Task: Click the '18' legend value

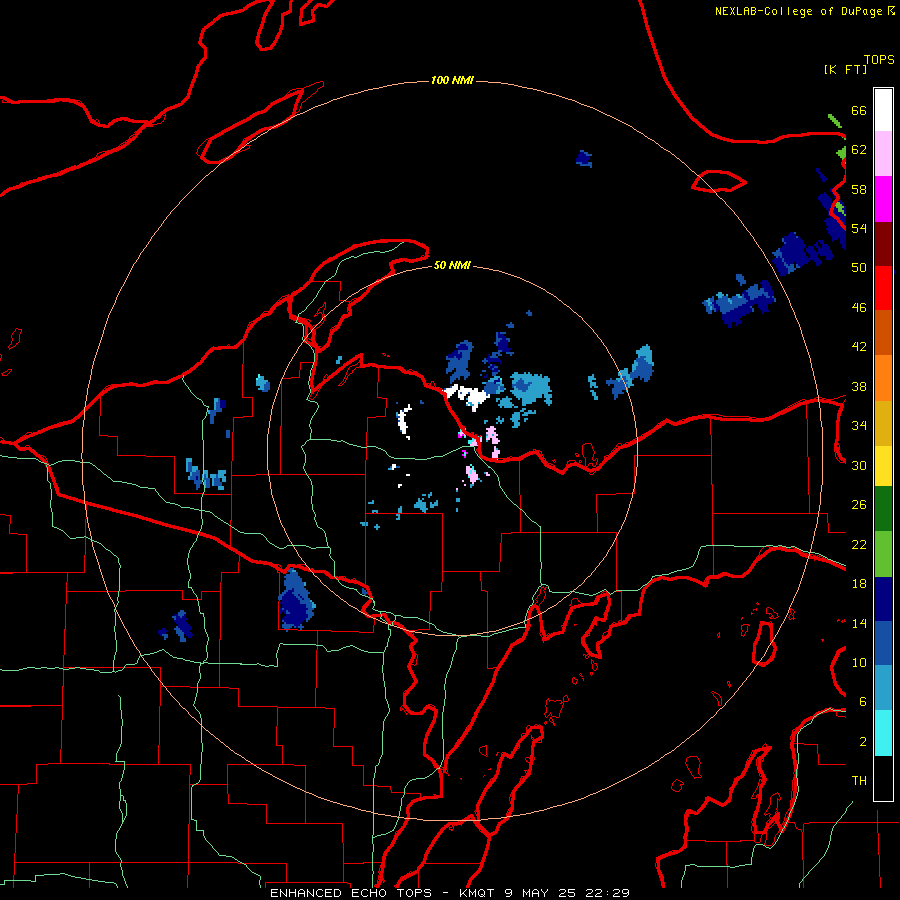Action: coord(859,584)
